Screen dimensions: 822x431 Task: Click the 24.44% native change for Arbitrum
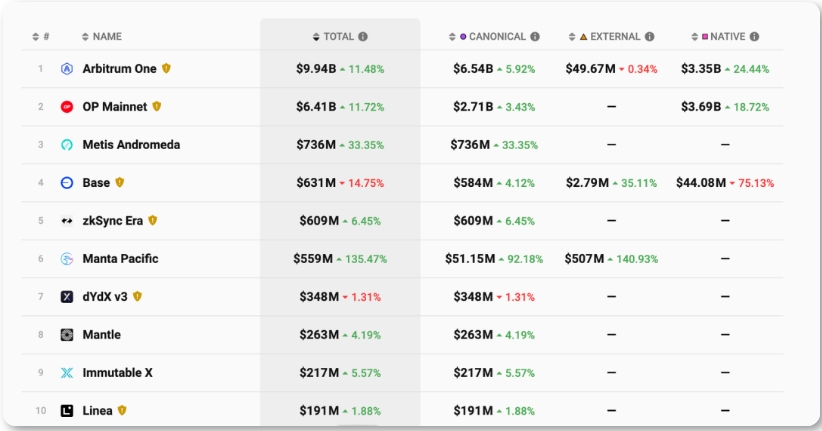coord(751,69)
